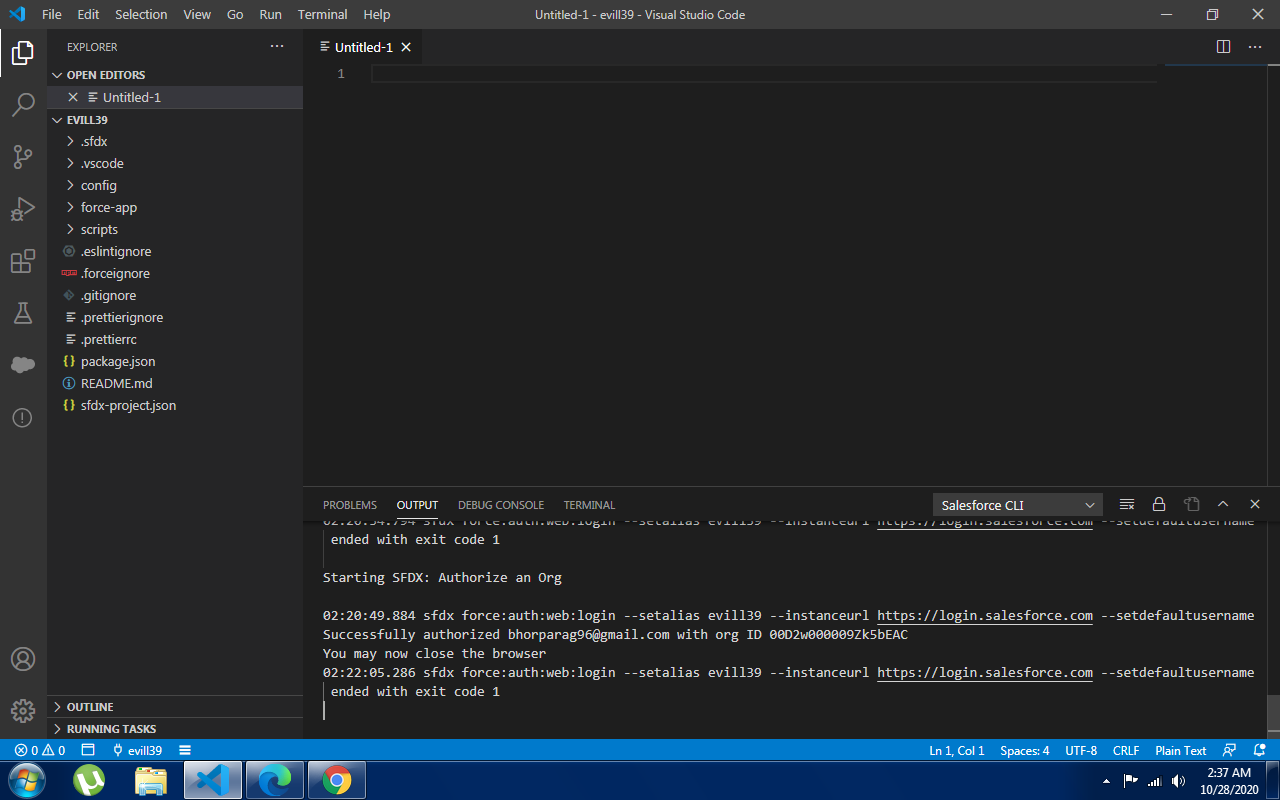Click the Accounts icon above settings
The width and height of the screenshot is (1280, 800).
pos(22,659)
